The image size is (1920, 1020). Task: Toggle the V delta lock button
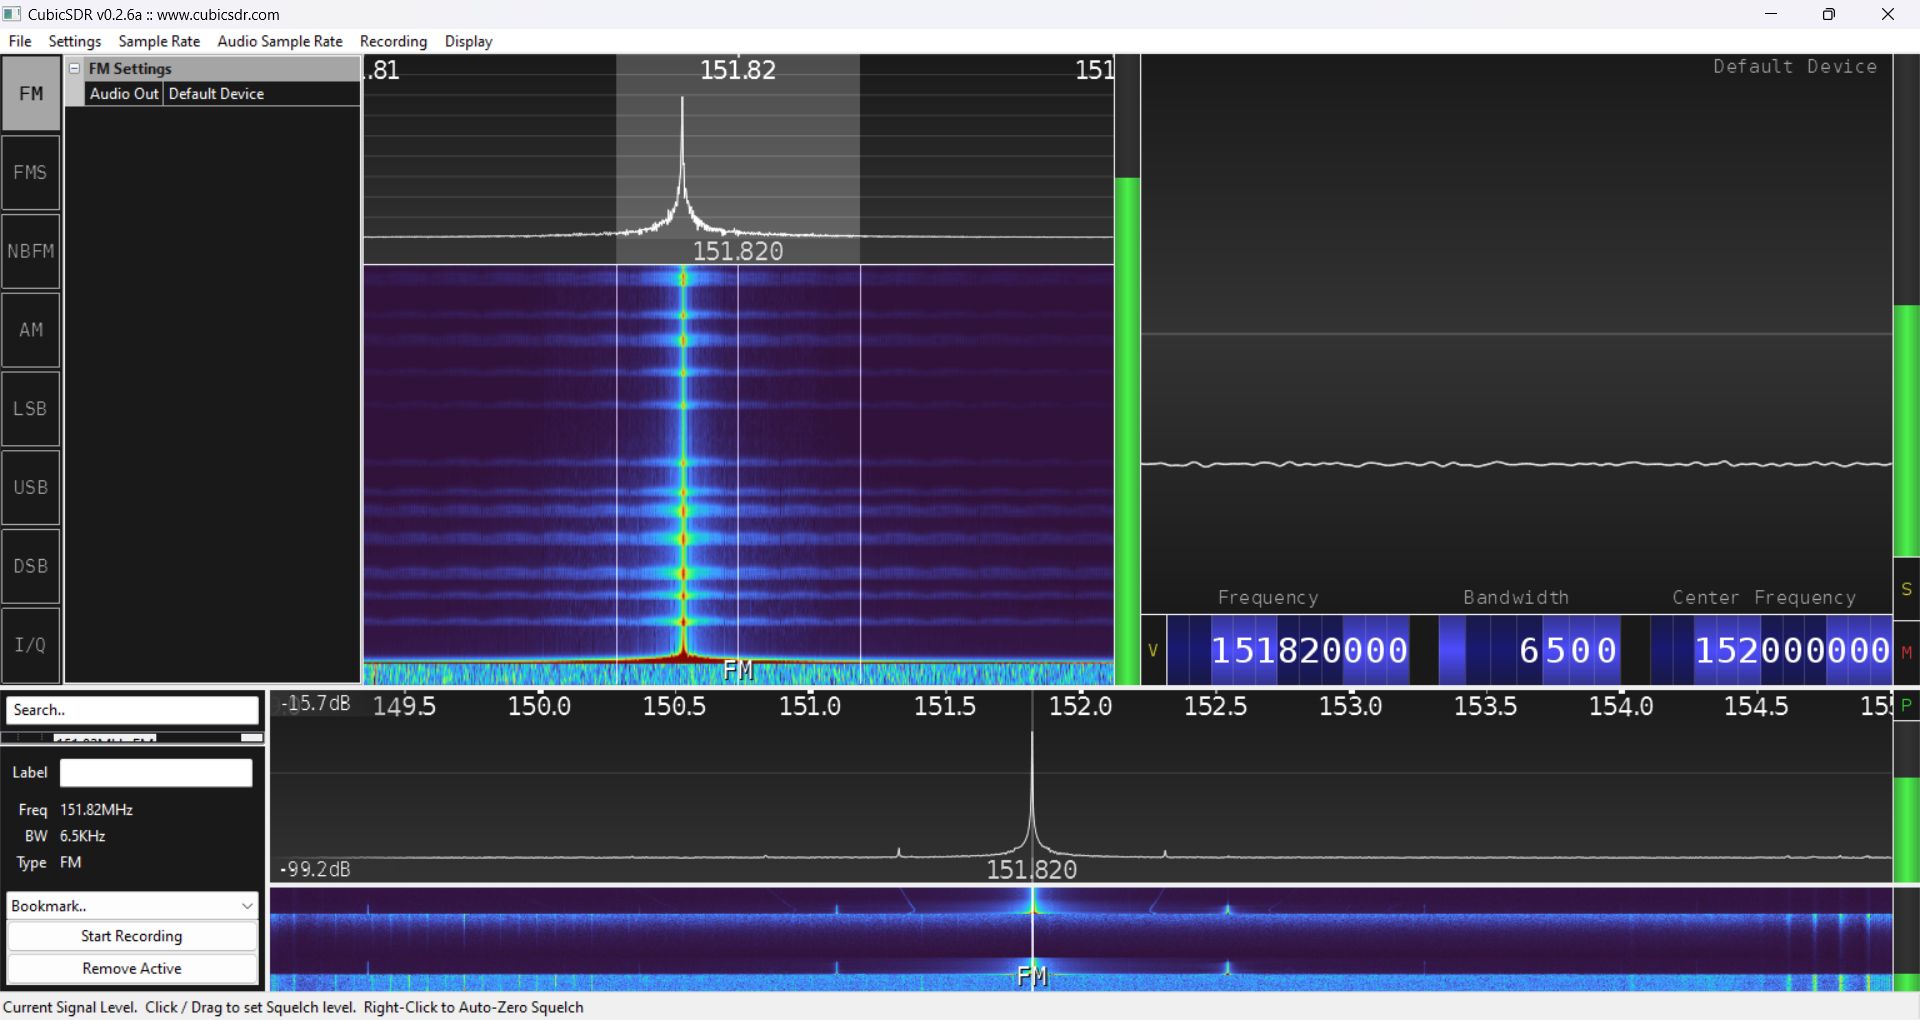pyautogui.click(x=1153, y=651)
